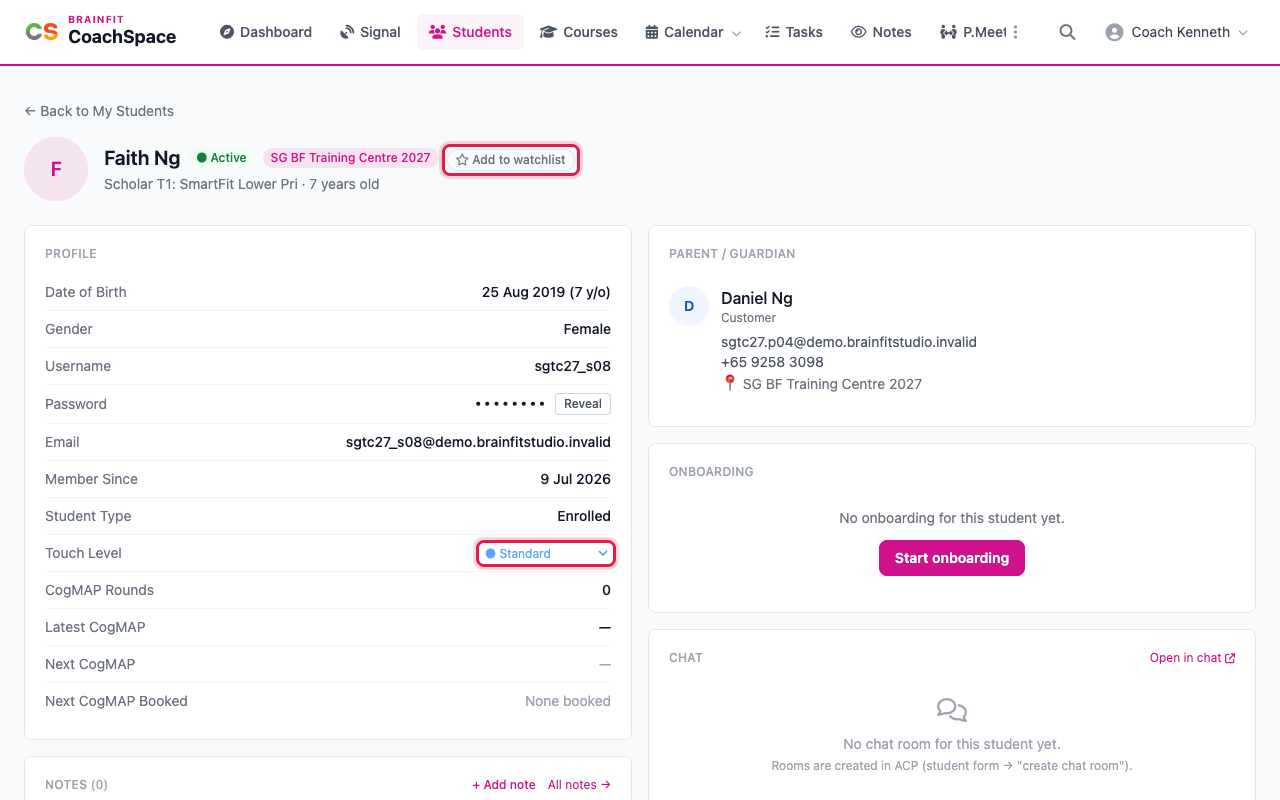Open Coach Kenneth account dropdown
The image size is (1280, 800).
1177,32
